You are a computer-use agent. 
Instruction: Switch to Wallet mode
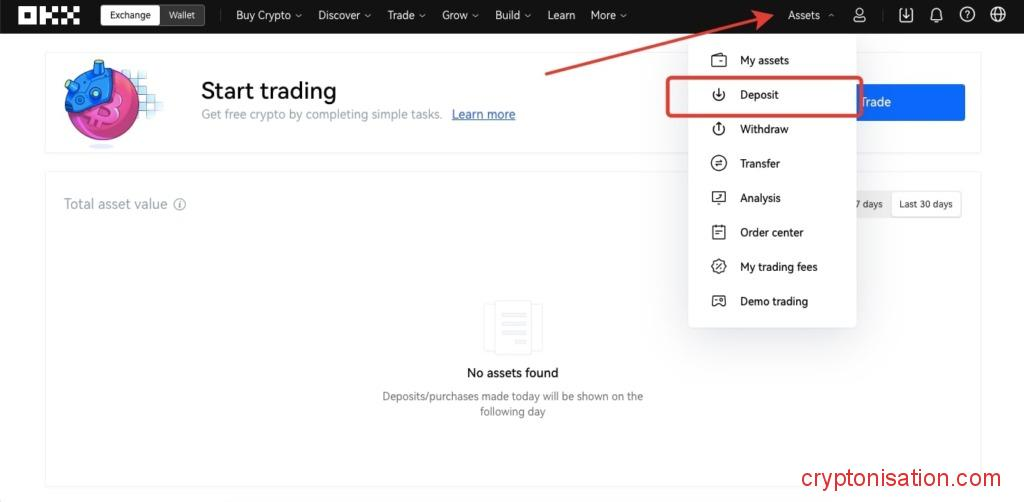click(x=182, y=16)
